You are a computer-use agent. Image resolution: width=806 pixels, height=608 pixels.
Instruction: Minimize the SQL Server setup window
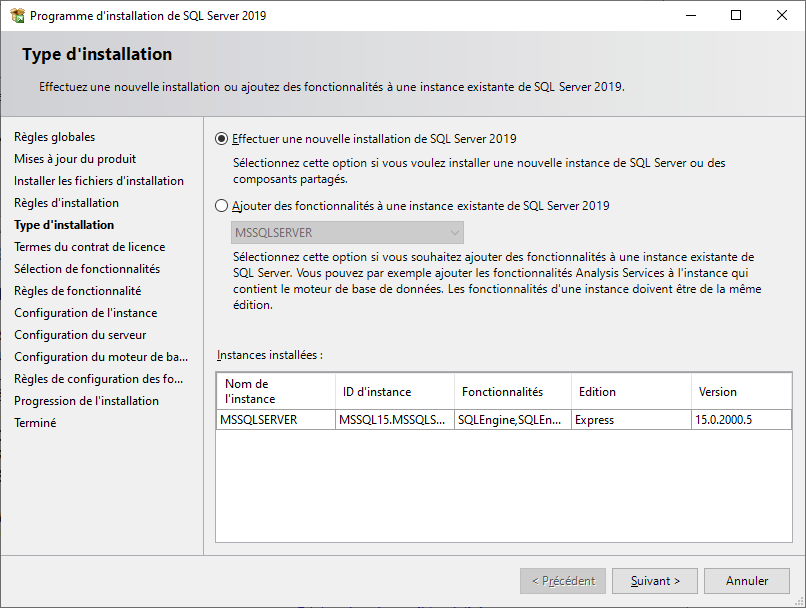691,15
